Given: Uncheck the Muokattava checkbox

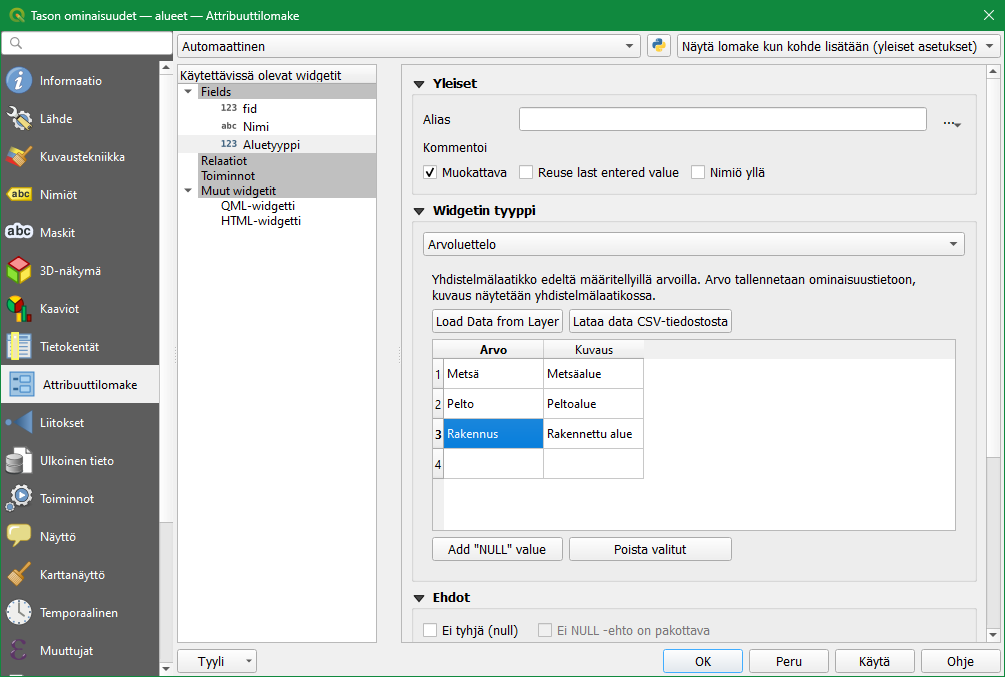Looking at the screenshot, I should click(431, 172).
